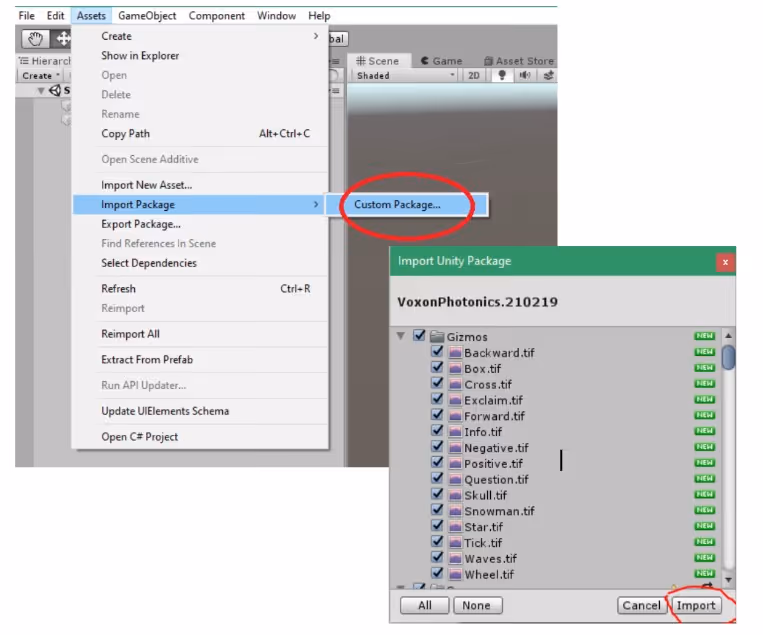This screenshot has width=763, height=635.
Task: Toggle scene lighting bulb icon
Action: pos(502,75)
